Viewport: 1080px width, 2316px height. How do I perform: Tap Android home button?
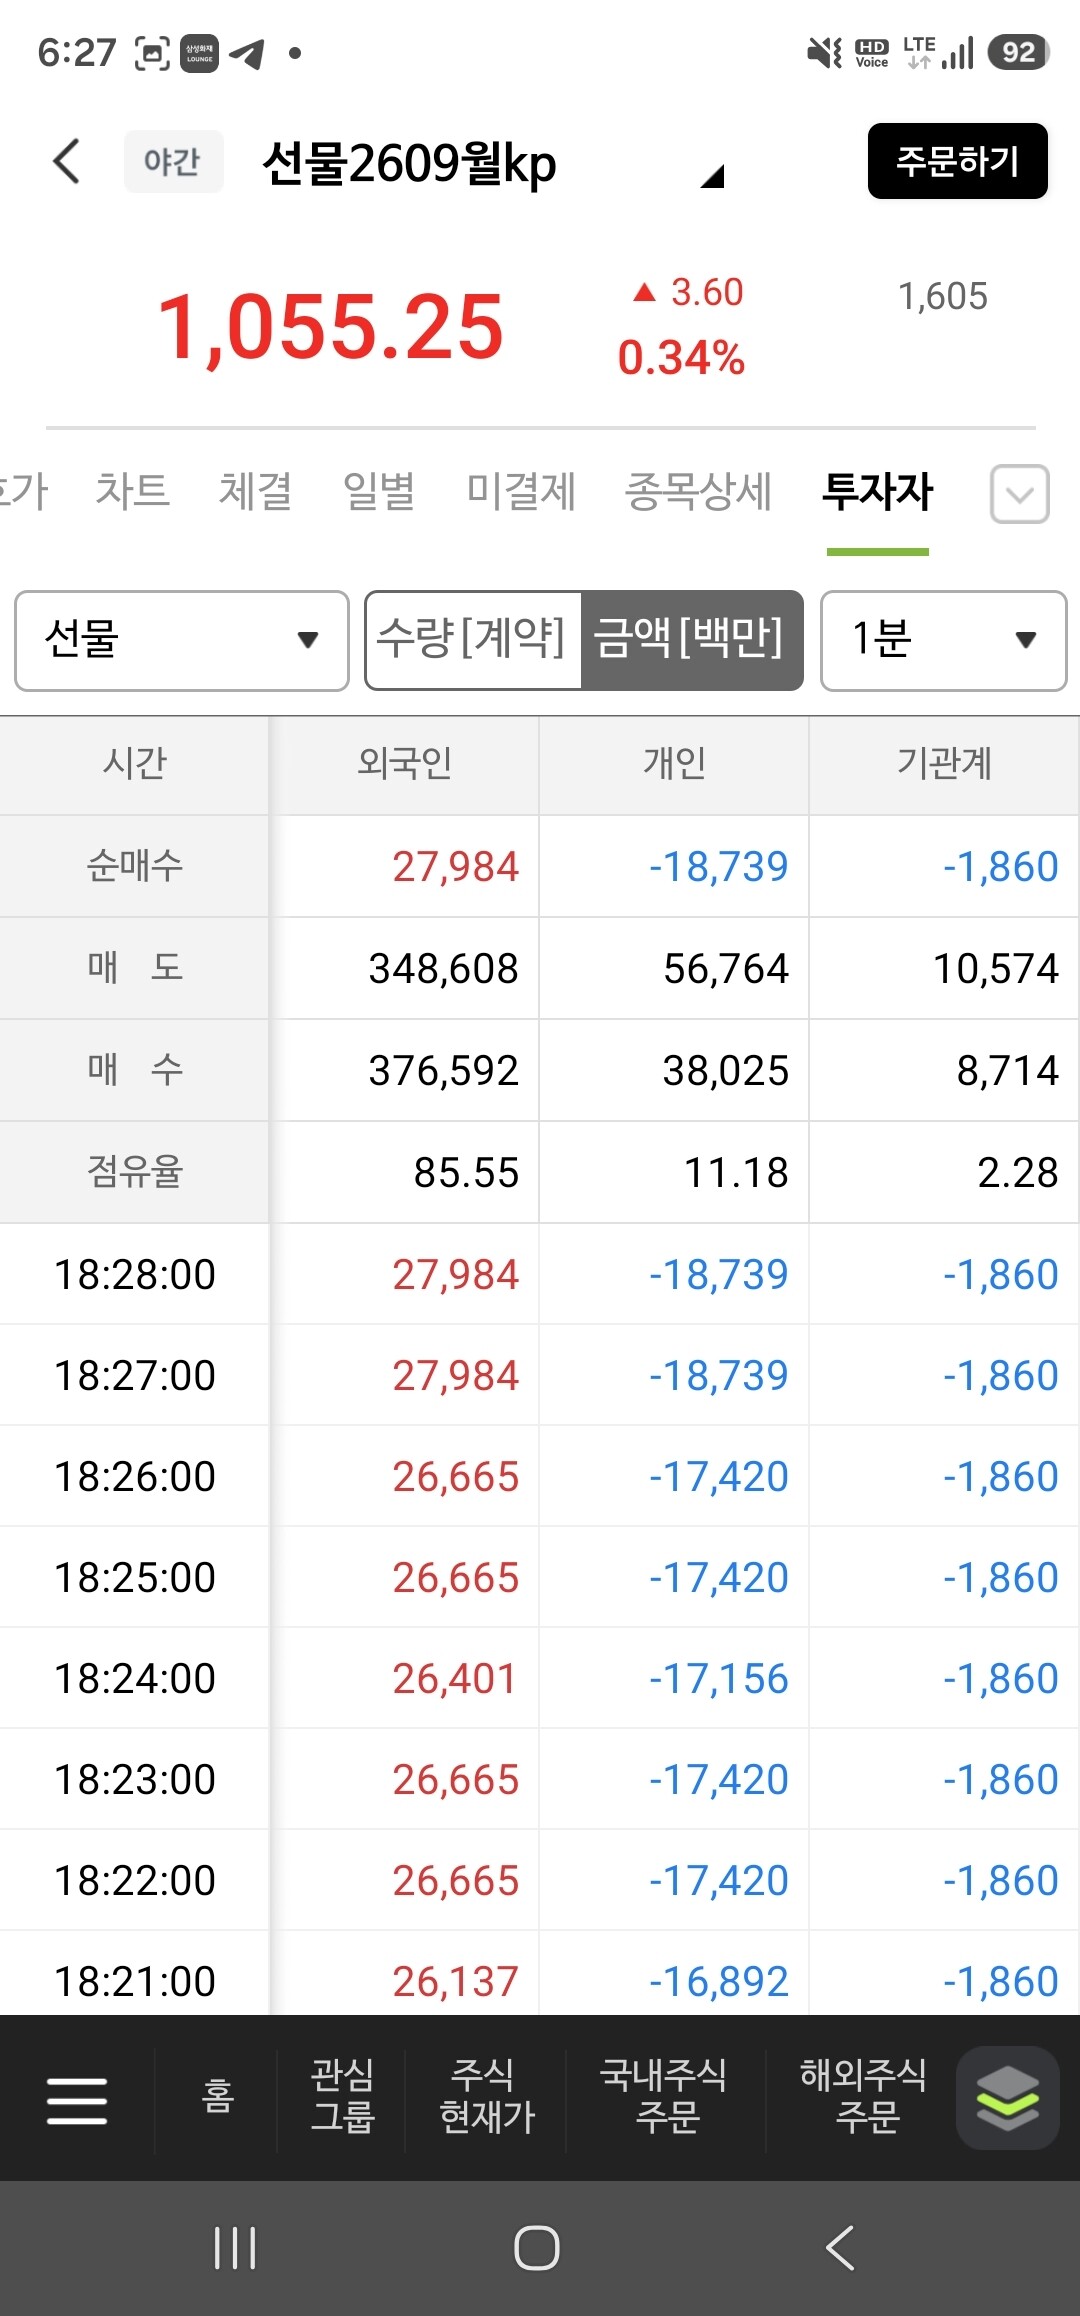click(x=537, y=2248)
